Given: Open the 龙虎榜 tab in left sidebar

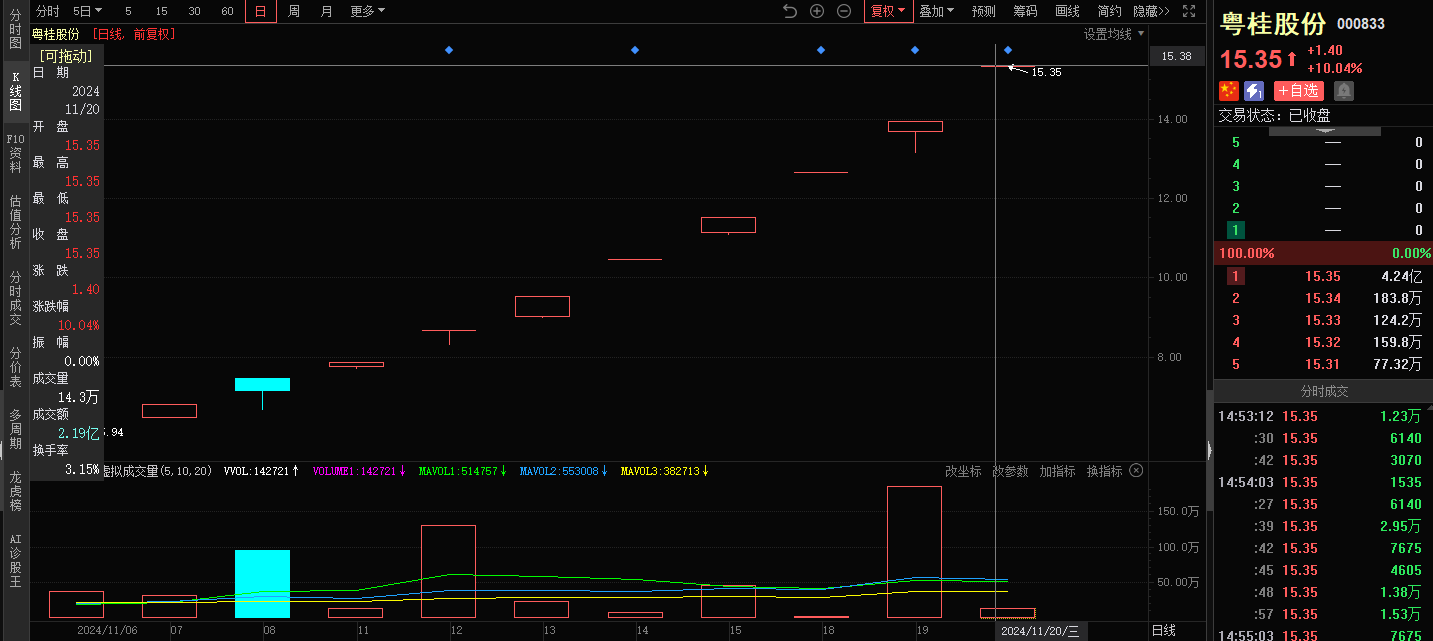Looking at the screenshot, I should pos(15,491).
